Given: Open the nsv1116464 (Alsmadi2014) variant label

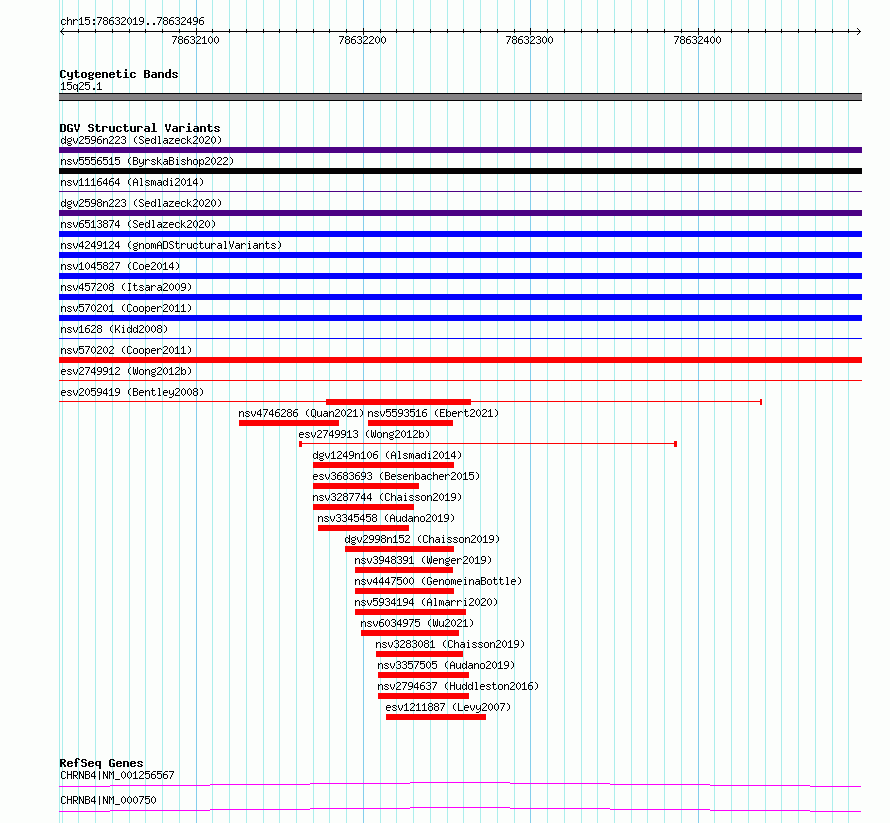Looking at the screenshot, I should pyautogui.click(x=132, y=182).
